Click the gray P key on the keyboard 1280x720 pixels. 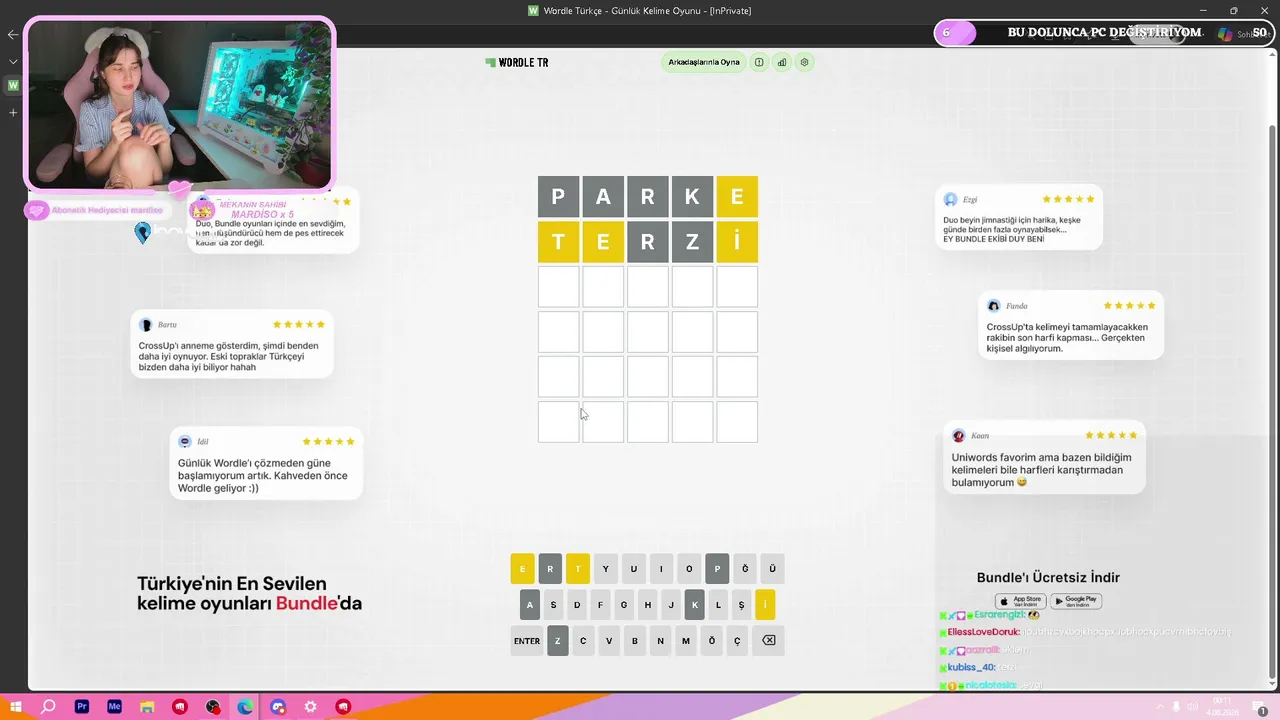[717, 569]
